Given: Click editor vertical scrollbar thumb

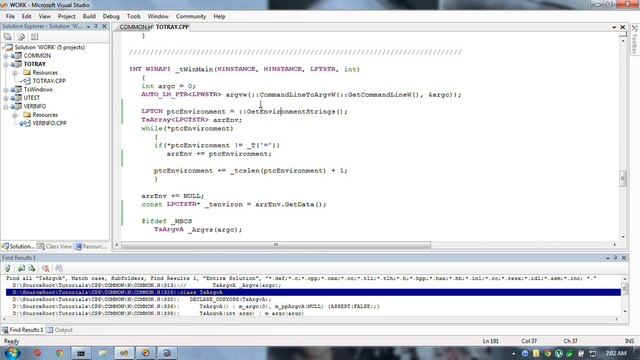Looking at the screenshot, I should (622, 178).
